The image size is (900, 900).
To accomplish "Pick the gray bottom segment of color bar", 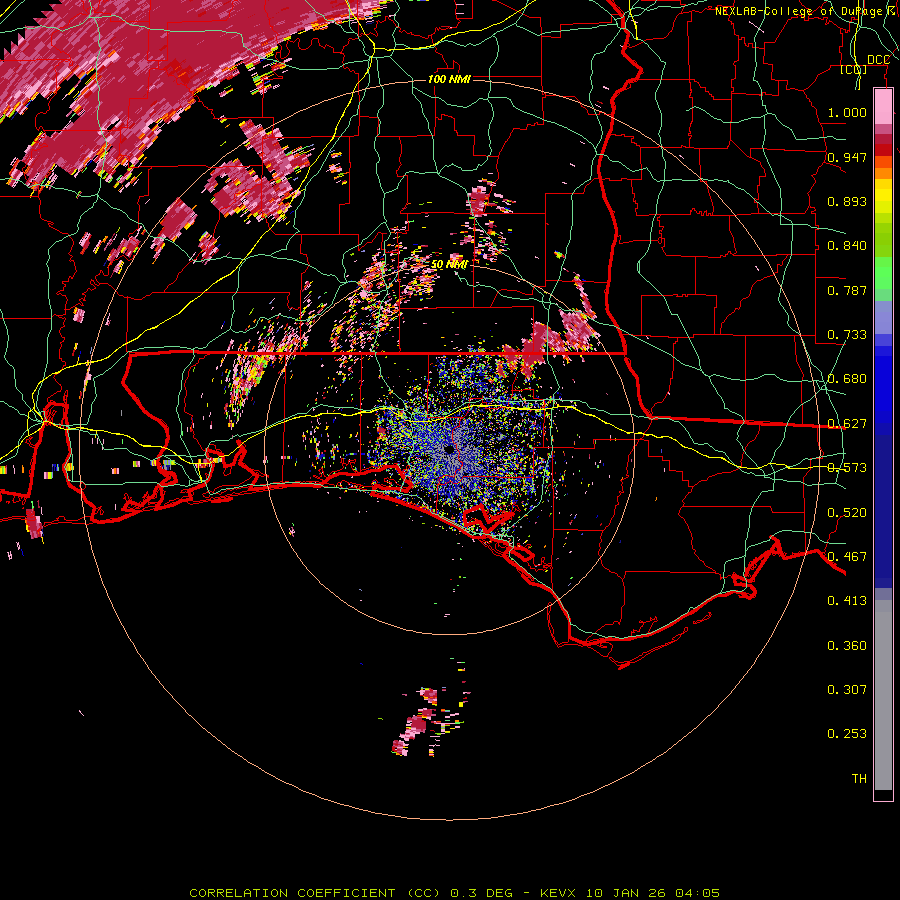I will pyautogui.click(x=883, y=695).
